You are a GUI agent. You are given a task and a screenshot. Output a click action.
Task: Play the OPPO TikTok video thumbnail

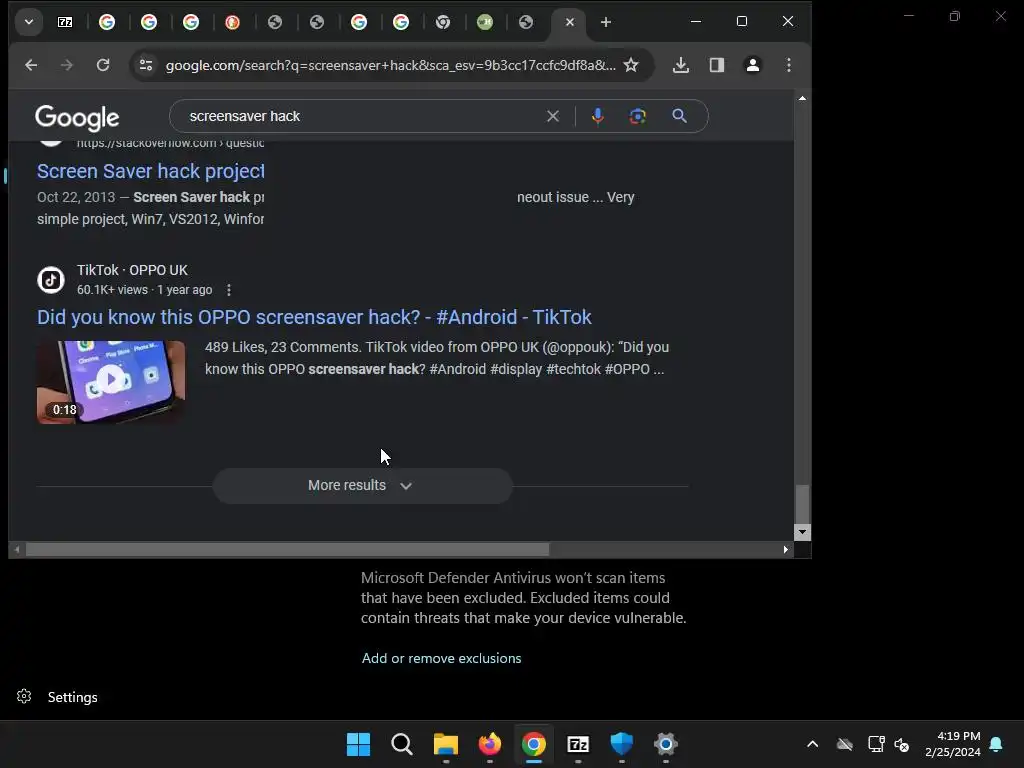[x=111, y=382]
